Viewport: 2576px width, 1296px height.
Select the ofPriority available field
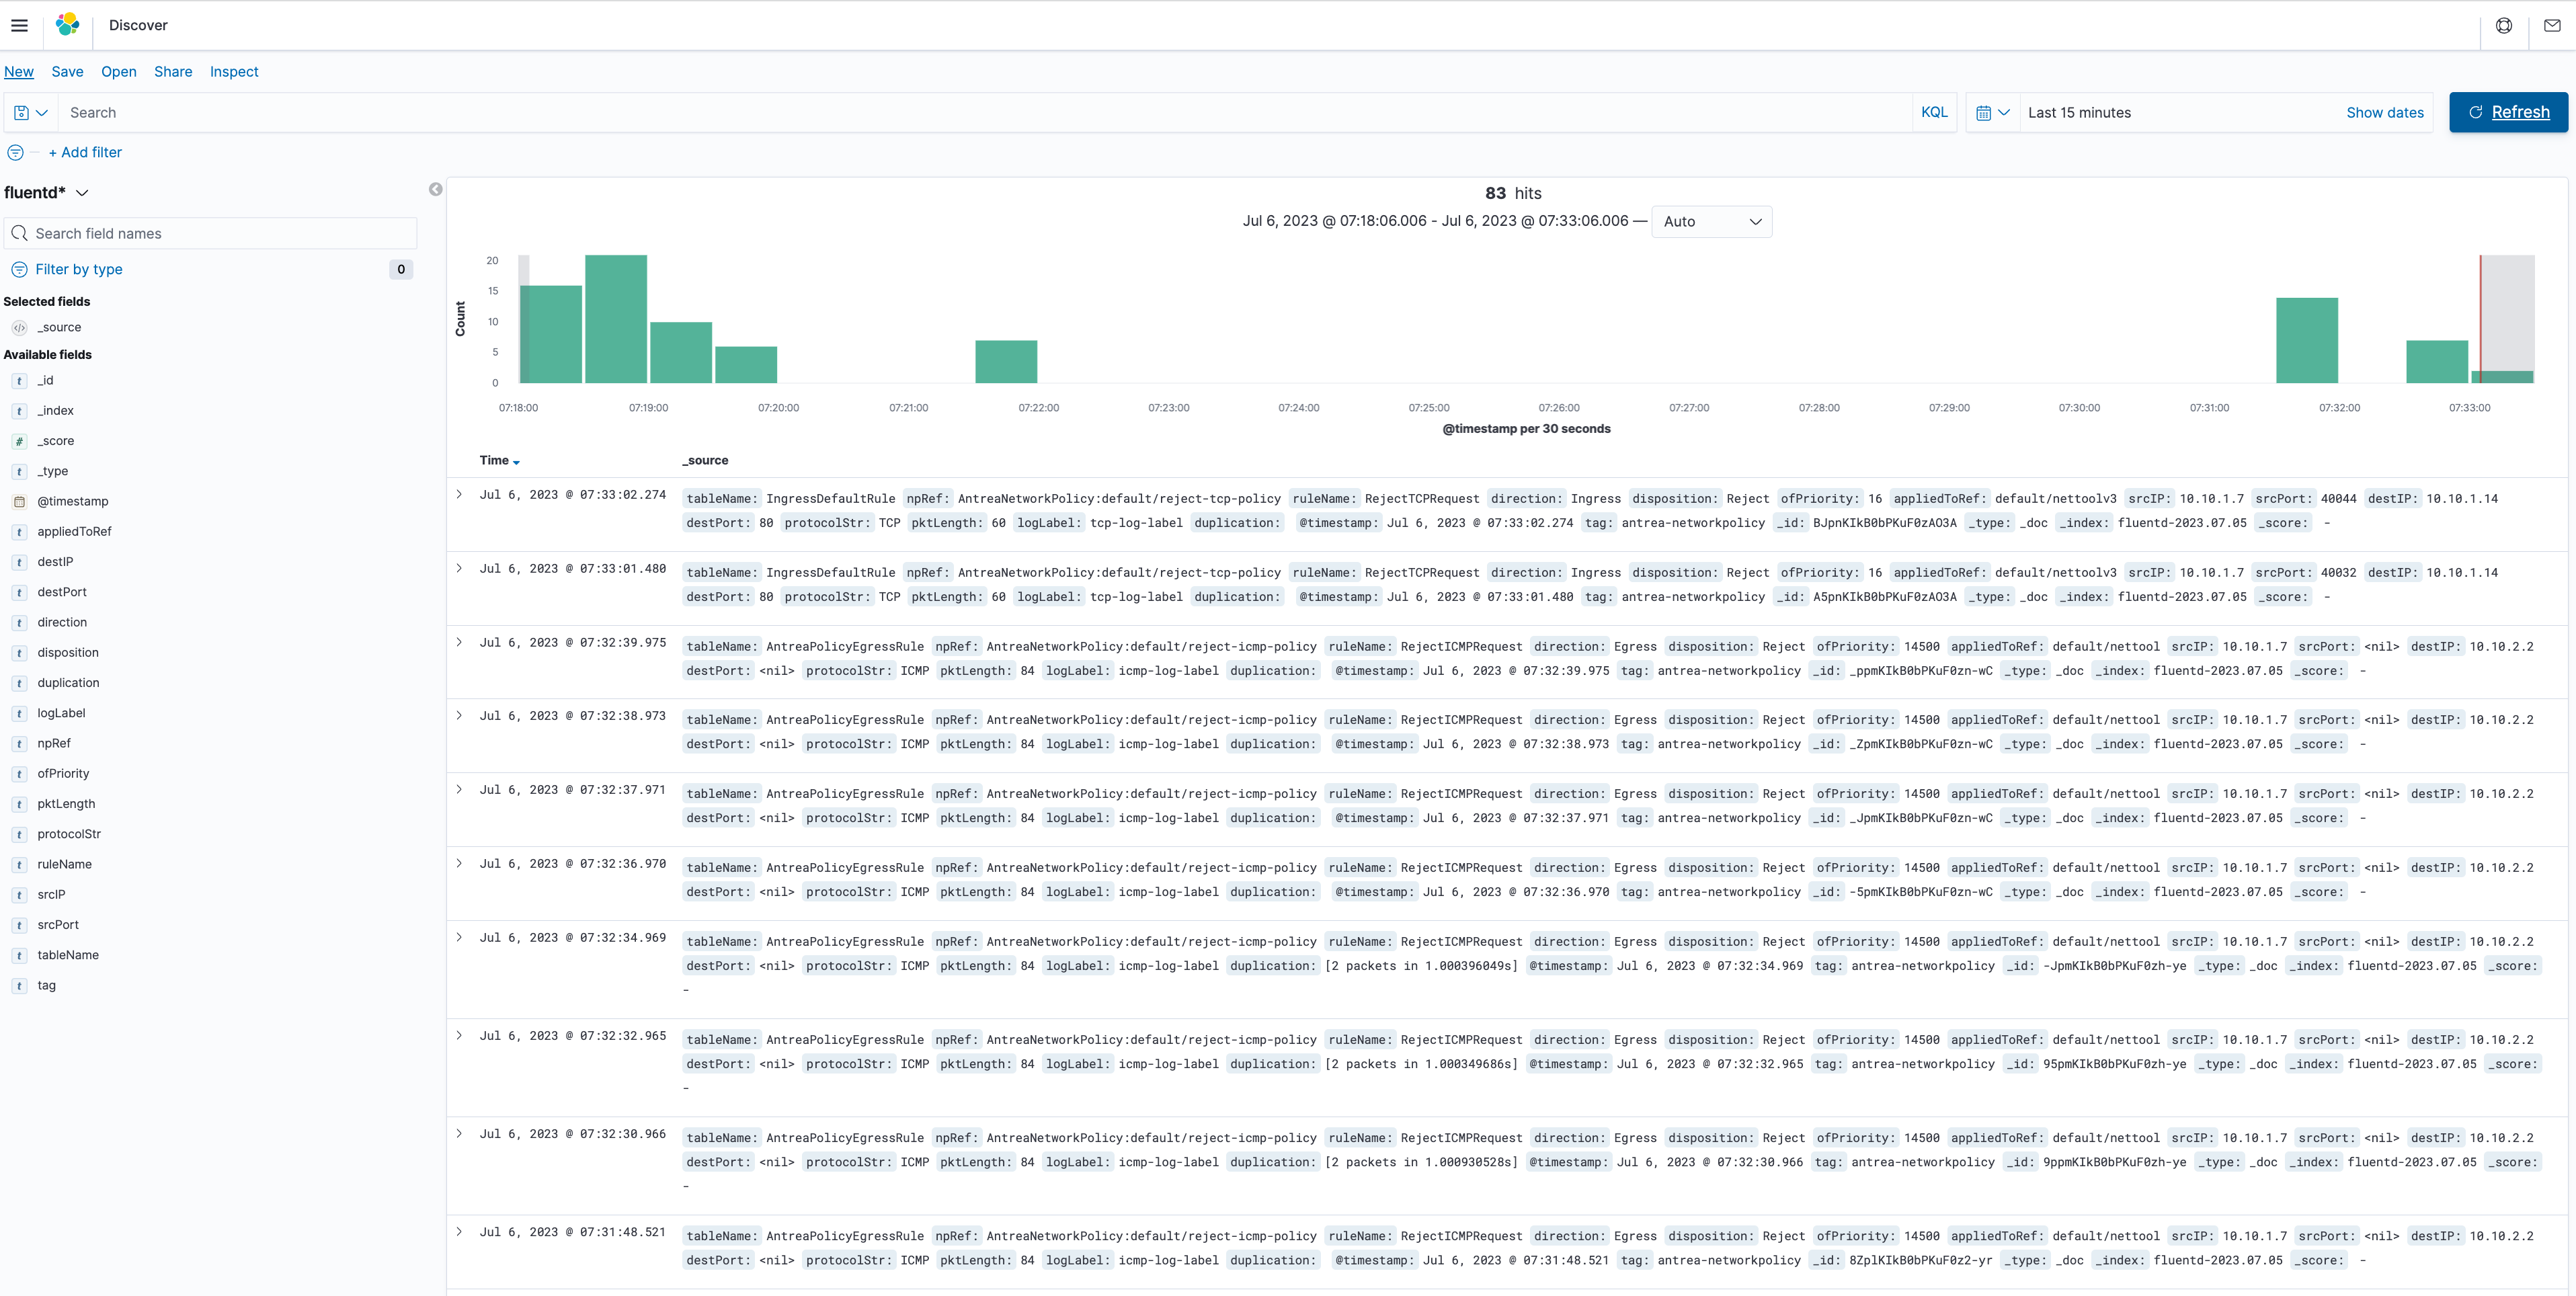pos(63,774)
